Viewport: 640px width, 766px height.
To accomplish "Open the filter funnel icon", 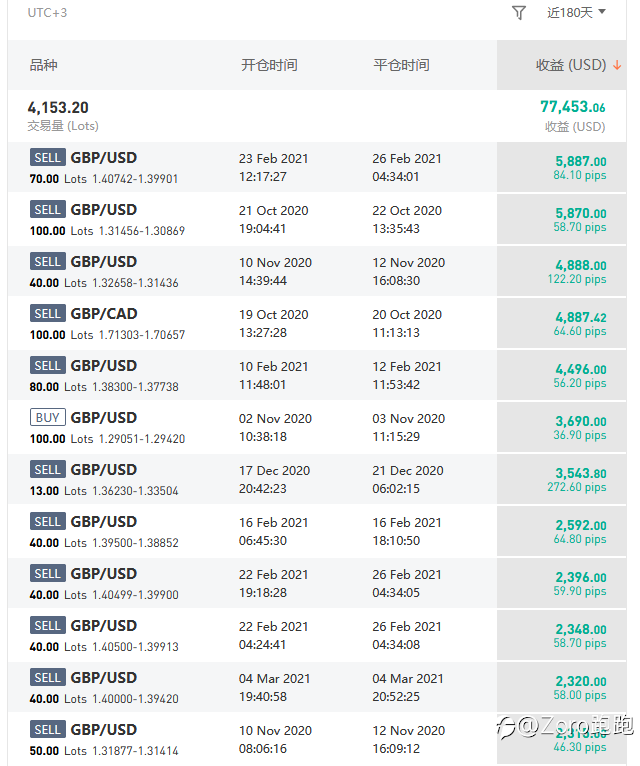I will click(x=519, y=13).
